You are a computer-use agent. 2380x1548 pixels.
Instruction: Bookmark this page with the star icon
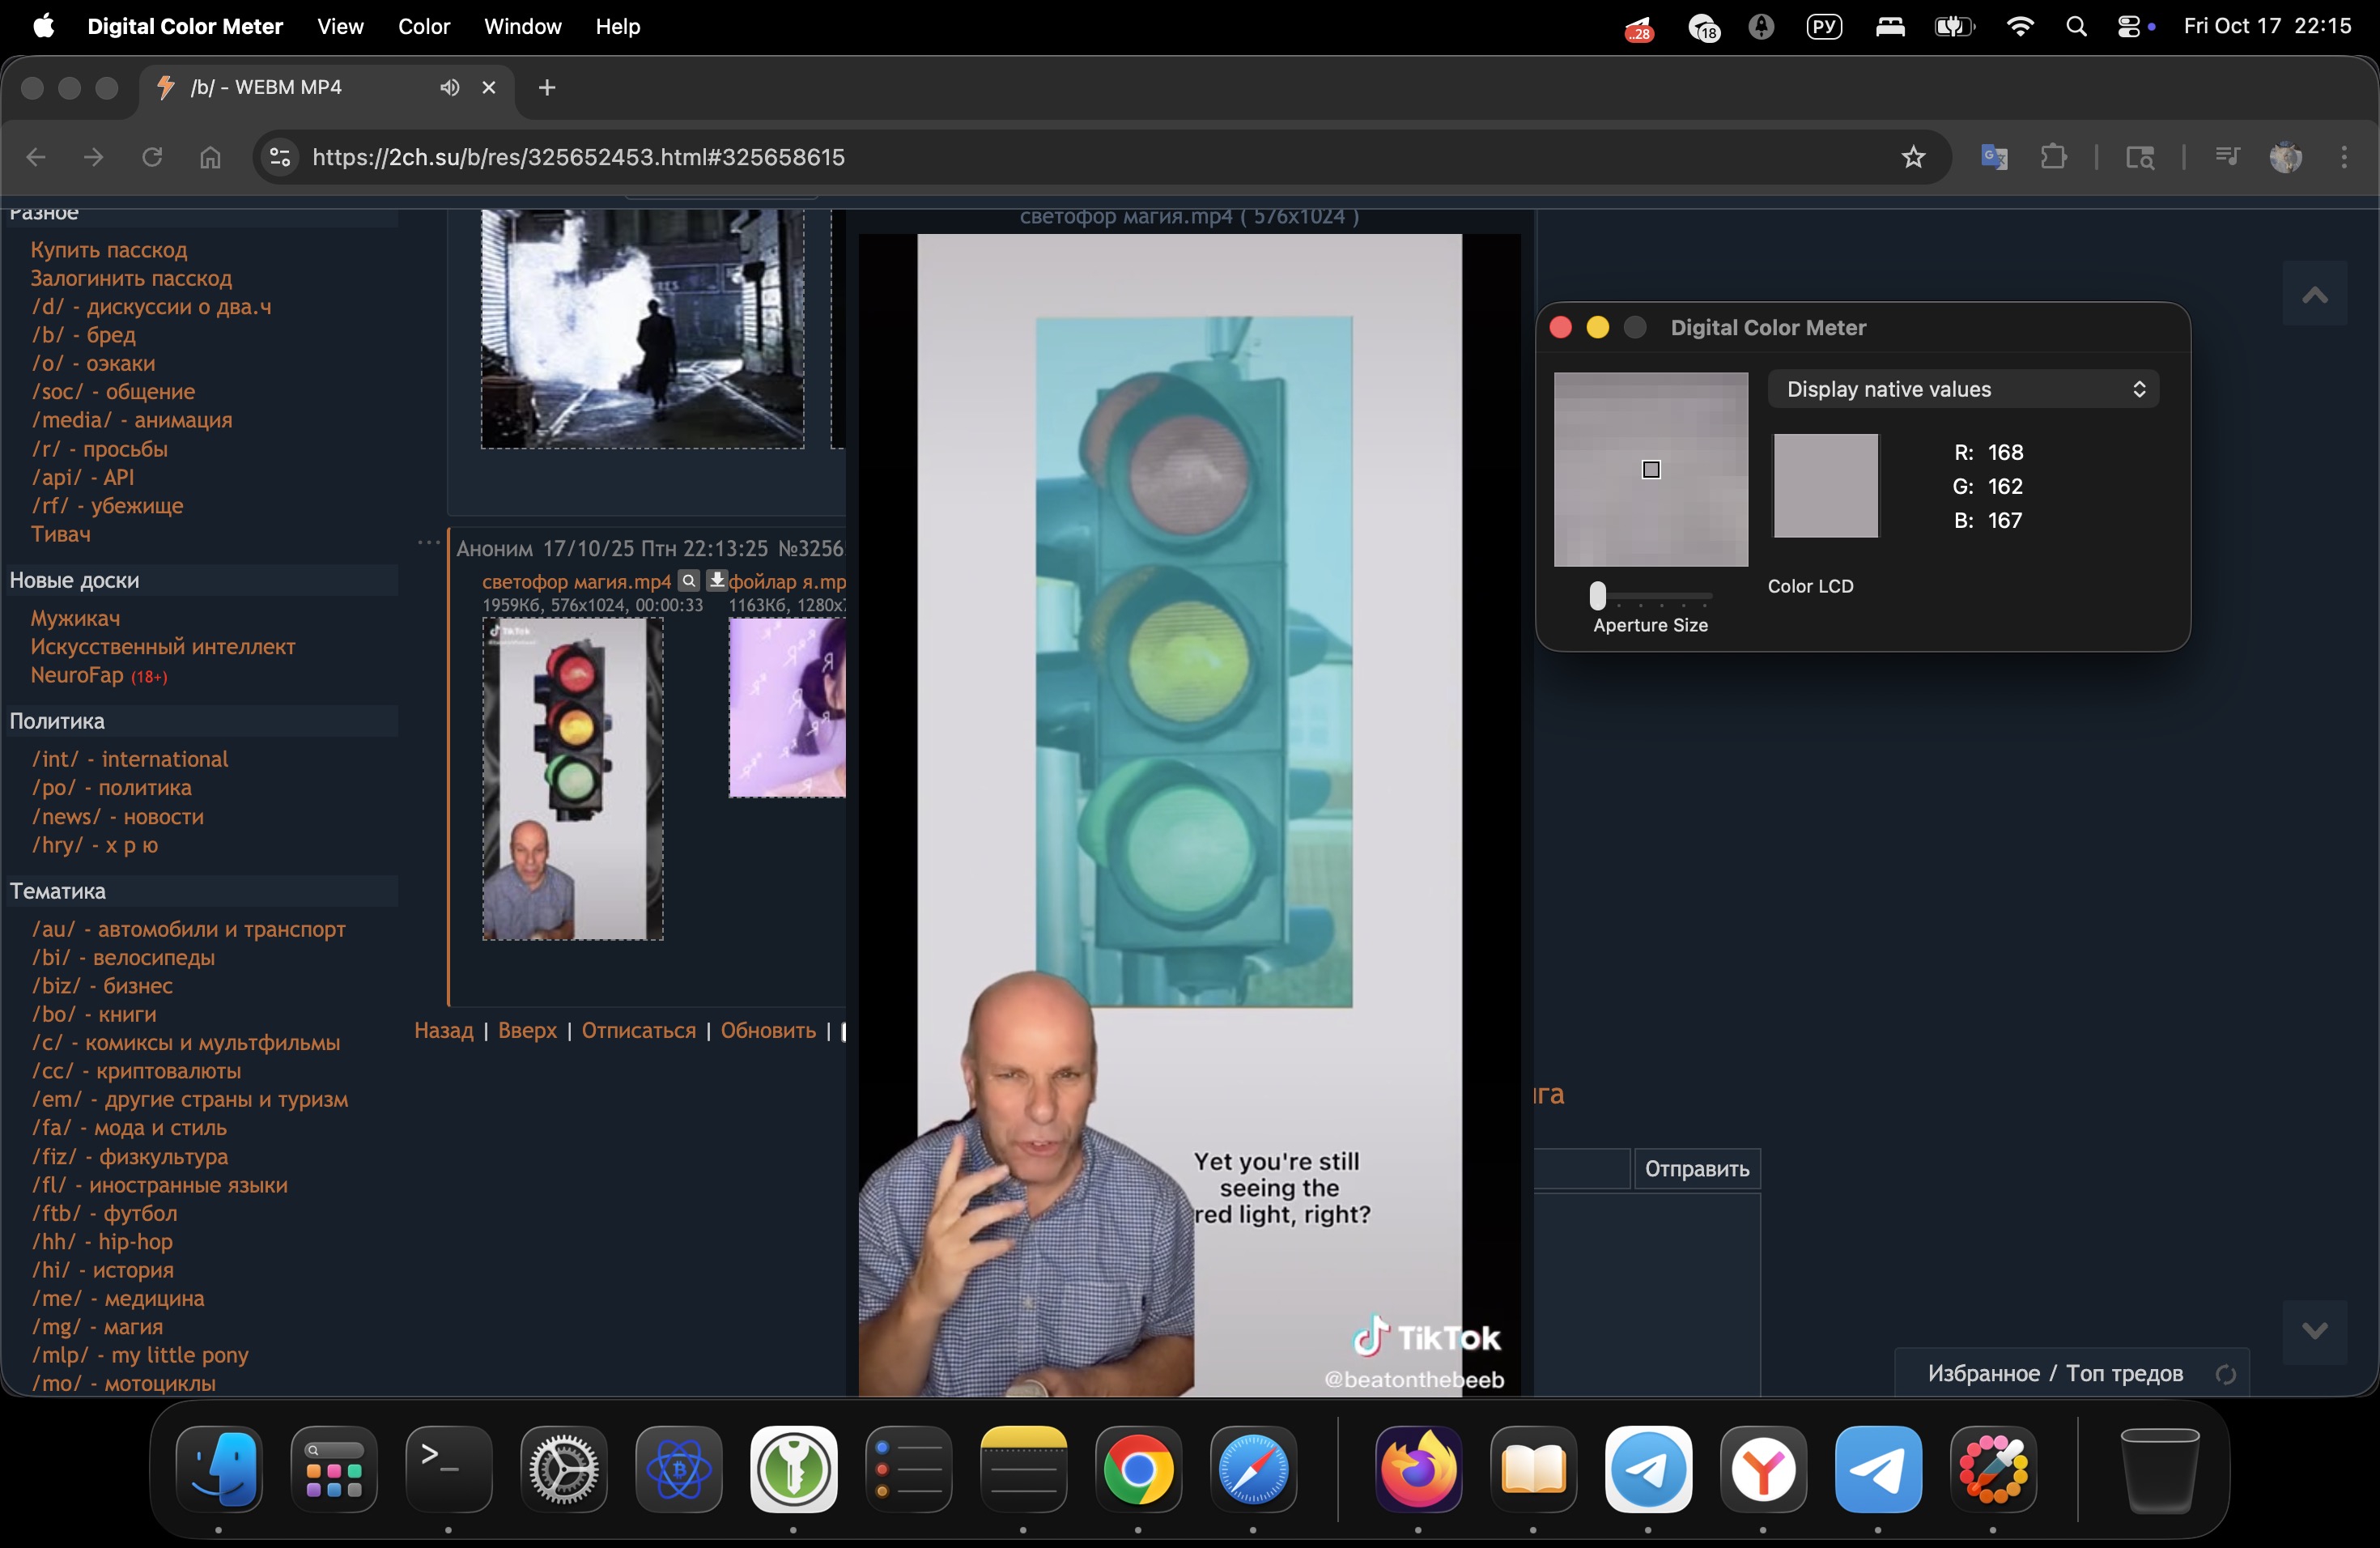(x=1913, y=157)
